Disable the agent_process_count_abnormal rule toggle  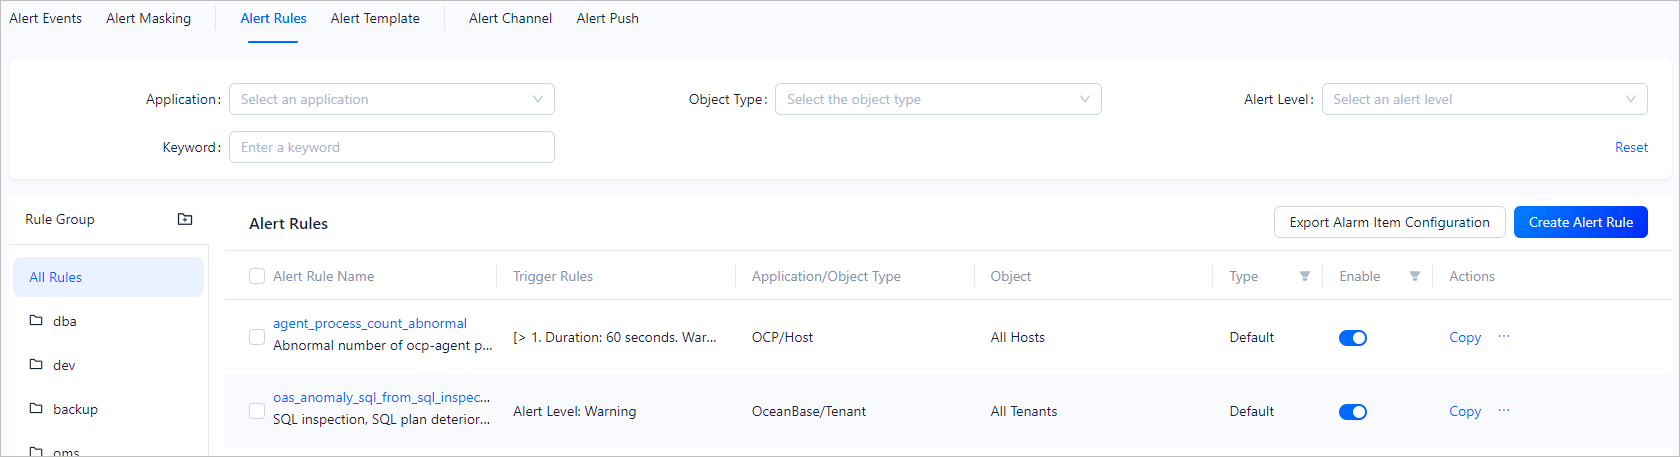(x=1352, y=338)
